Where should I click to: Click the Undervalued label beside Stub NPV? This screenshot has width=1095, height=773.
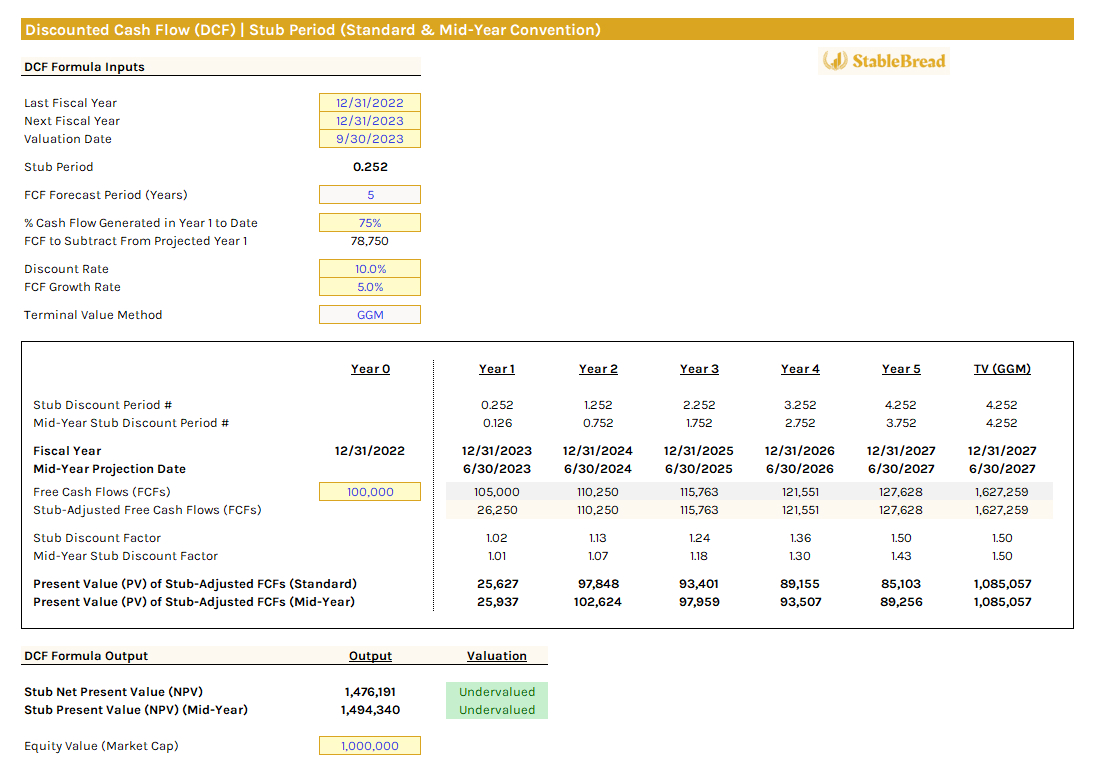496,691
